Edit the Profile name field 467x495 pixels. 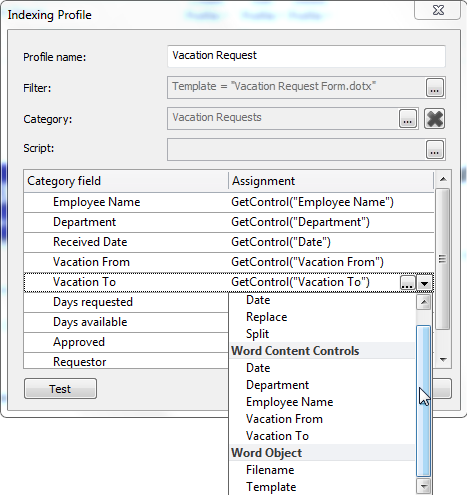click(306, 56)
